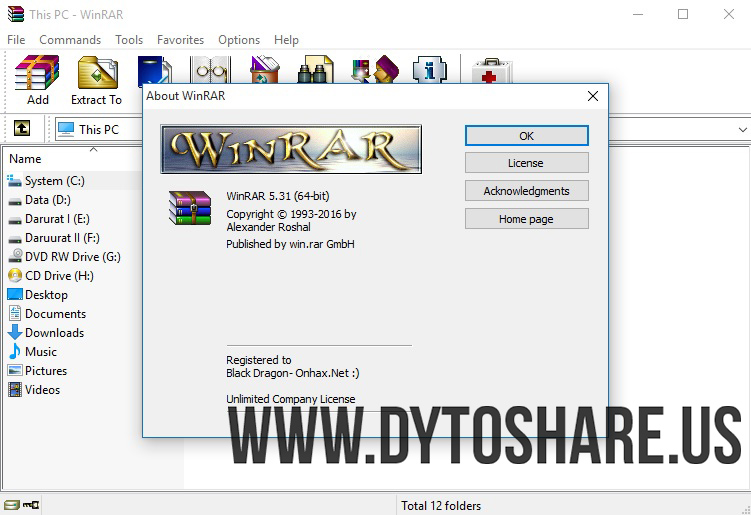Screen dimensions: 751x515
Task: Click the Info toolbar icon
Action: click(x=430, y=70)
